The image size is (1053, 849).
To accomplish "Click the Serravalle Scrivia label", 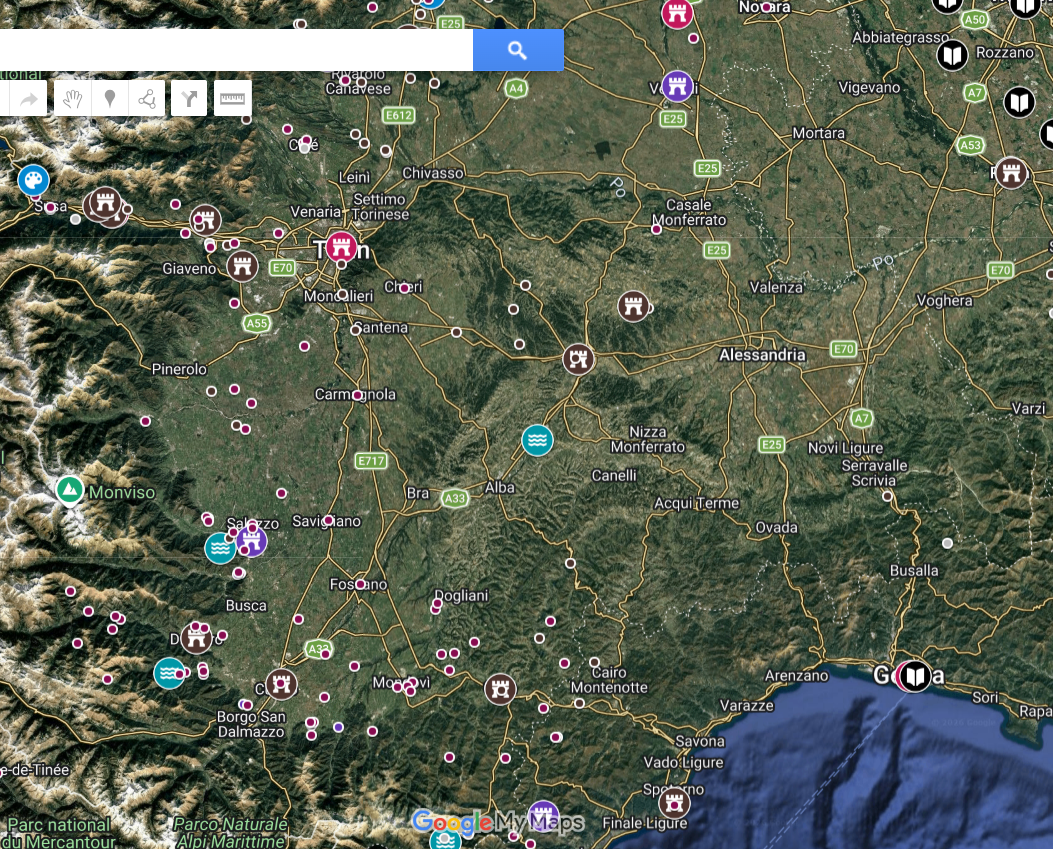I will point(874,473).
